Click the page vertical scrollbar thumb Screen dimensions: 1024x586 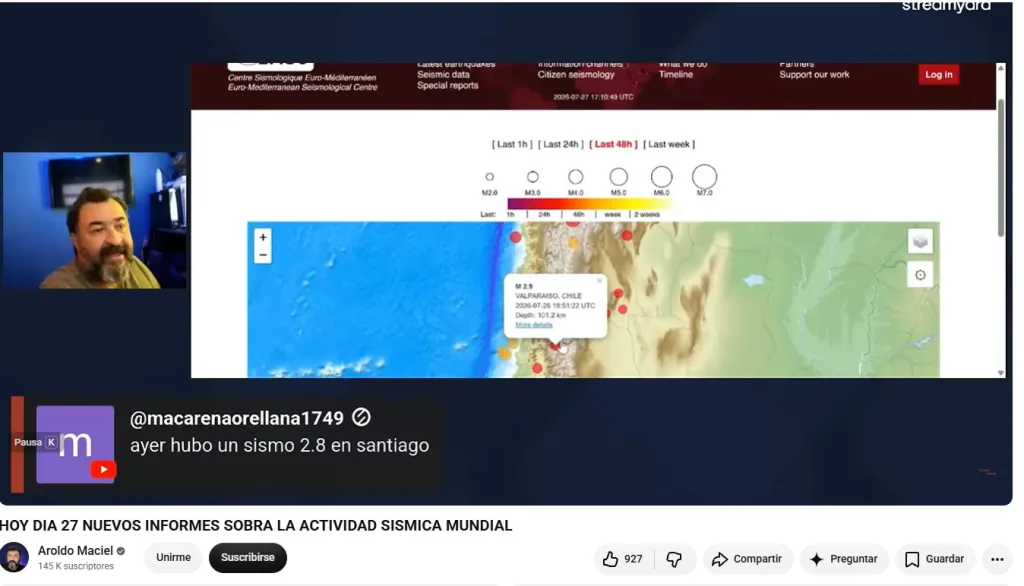click(x=1000, y=167)
